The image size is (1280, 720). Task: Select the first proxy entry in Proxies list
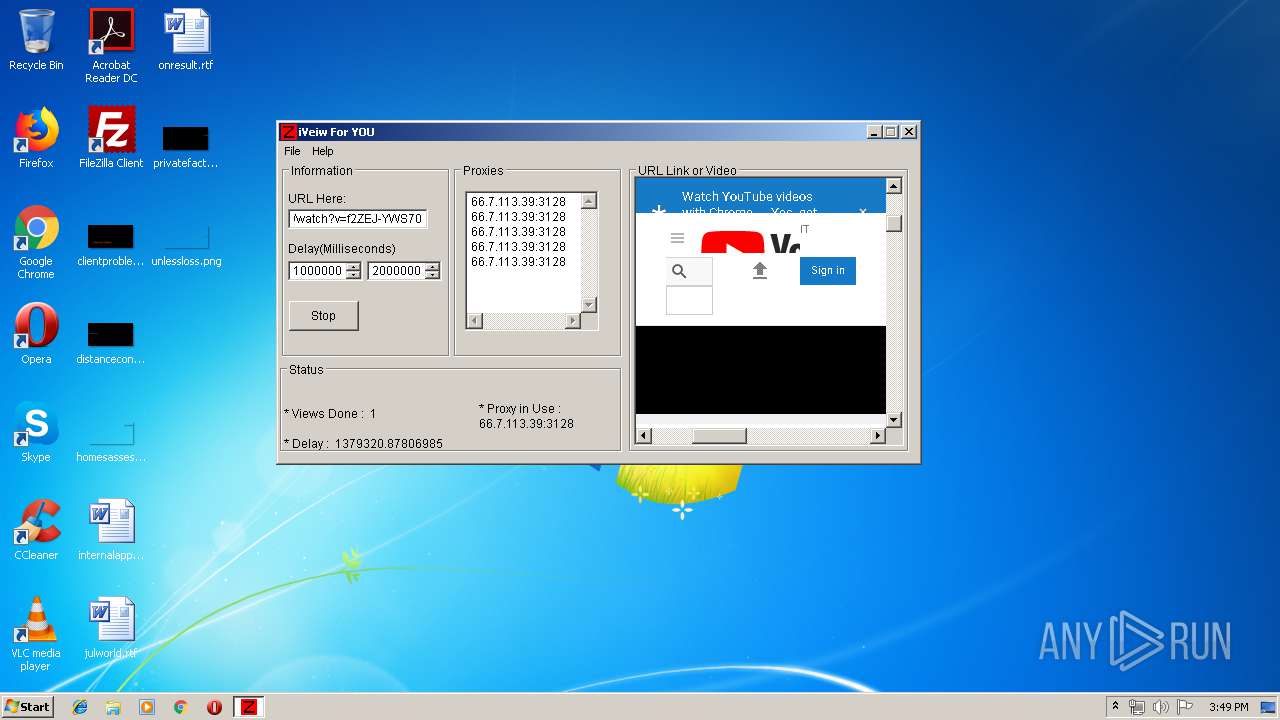(x=518, y=202)
